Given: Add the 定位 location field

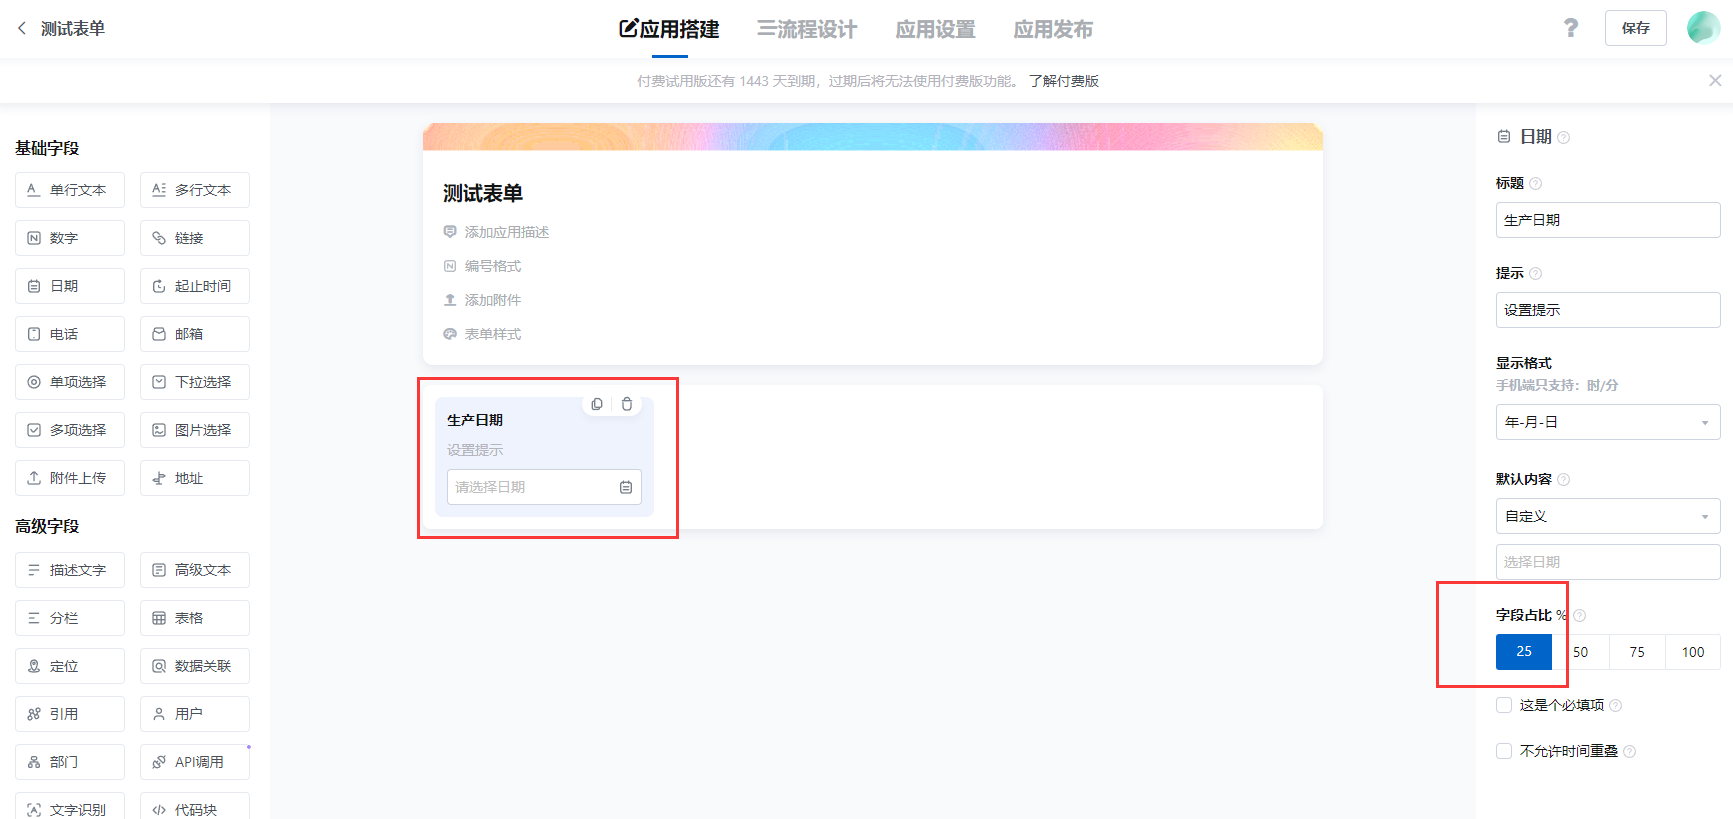Looking at the screenshot, I should [70, 666].
